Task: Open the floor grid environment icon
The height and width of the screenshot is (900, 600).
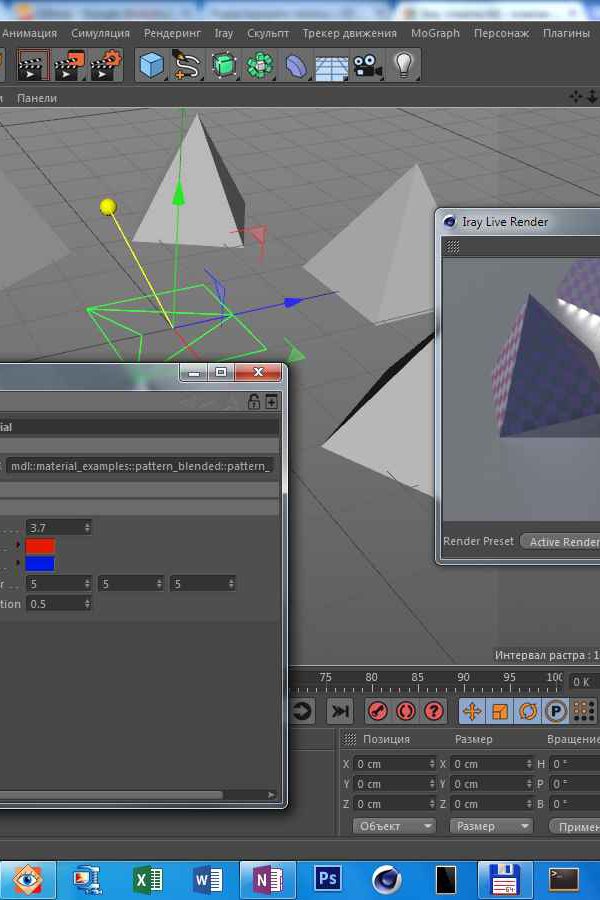Action: coord(331,66)
